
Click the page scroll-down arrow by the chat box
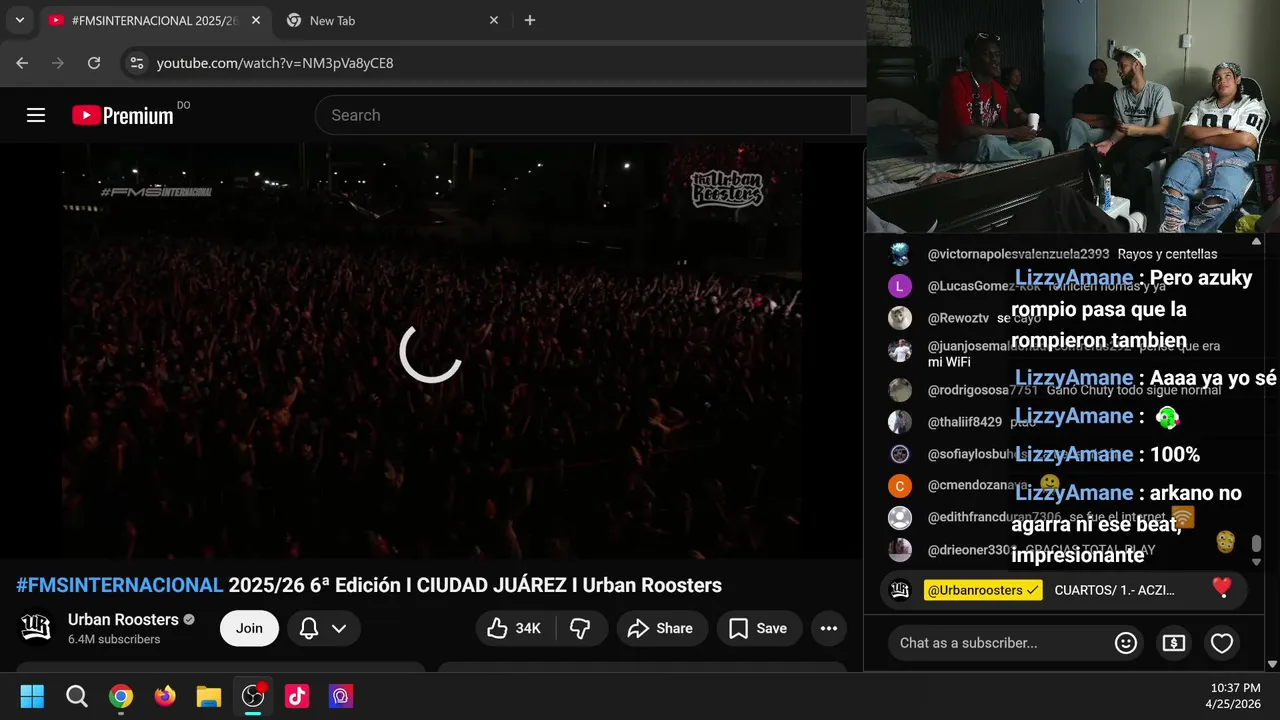(x=1272, y=664)
